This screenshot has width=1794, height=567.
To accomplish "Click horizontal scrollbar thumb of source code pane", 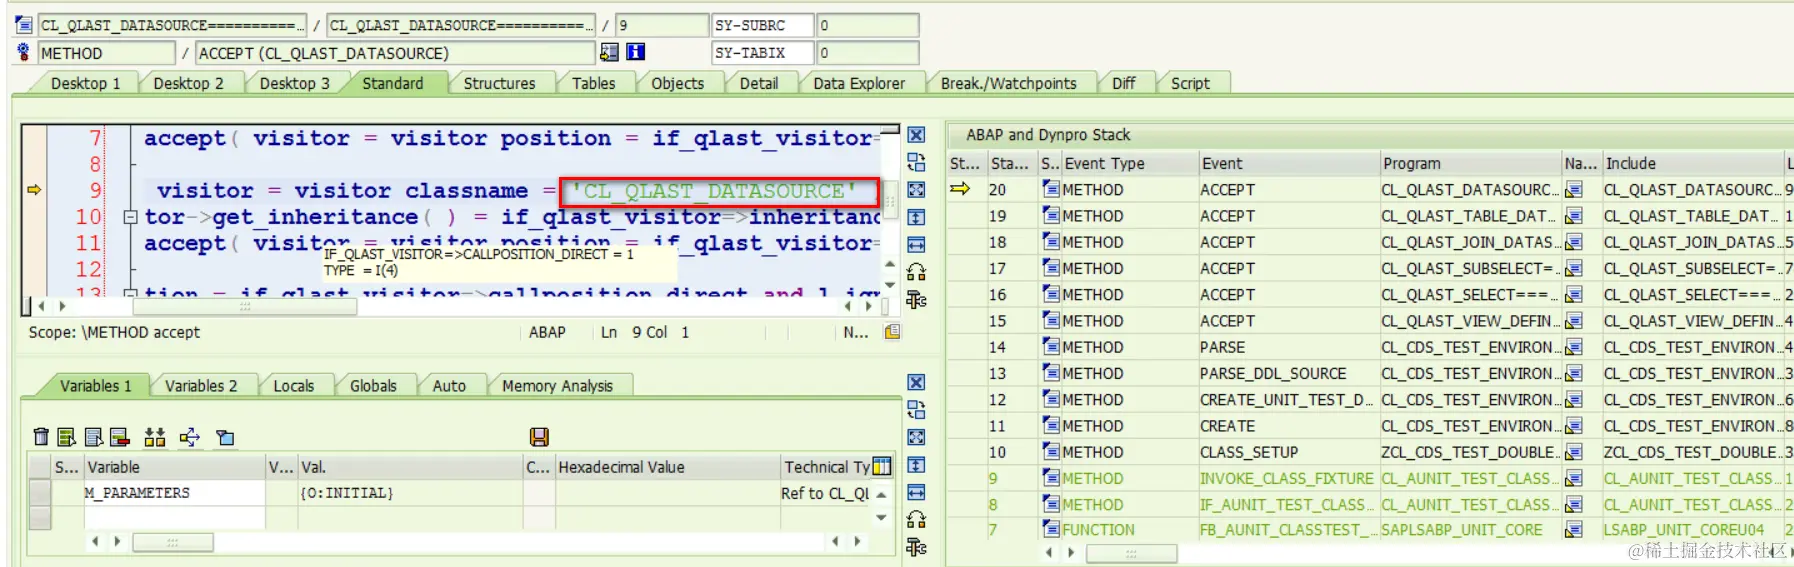I will point(245,306).
